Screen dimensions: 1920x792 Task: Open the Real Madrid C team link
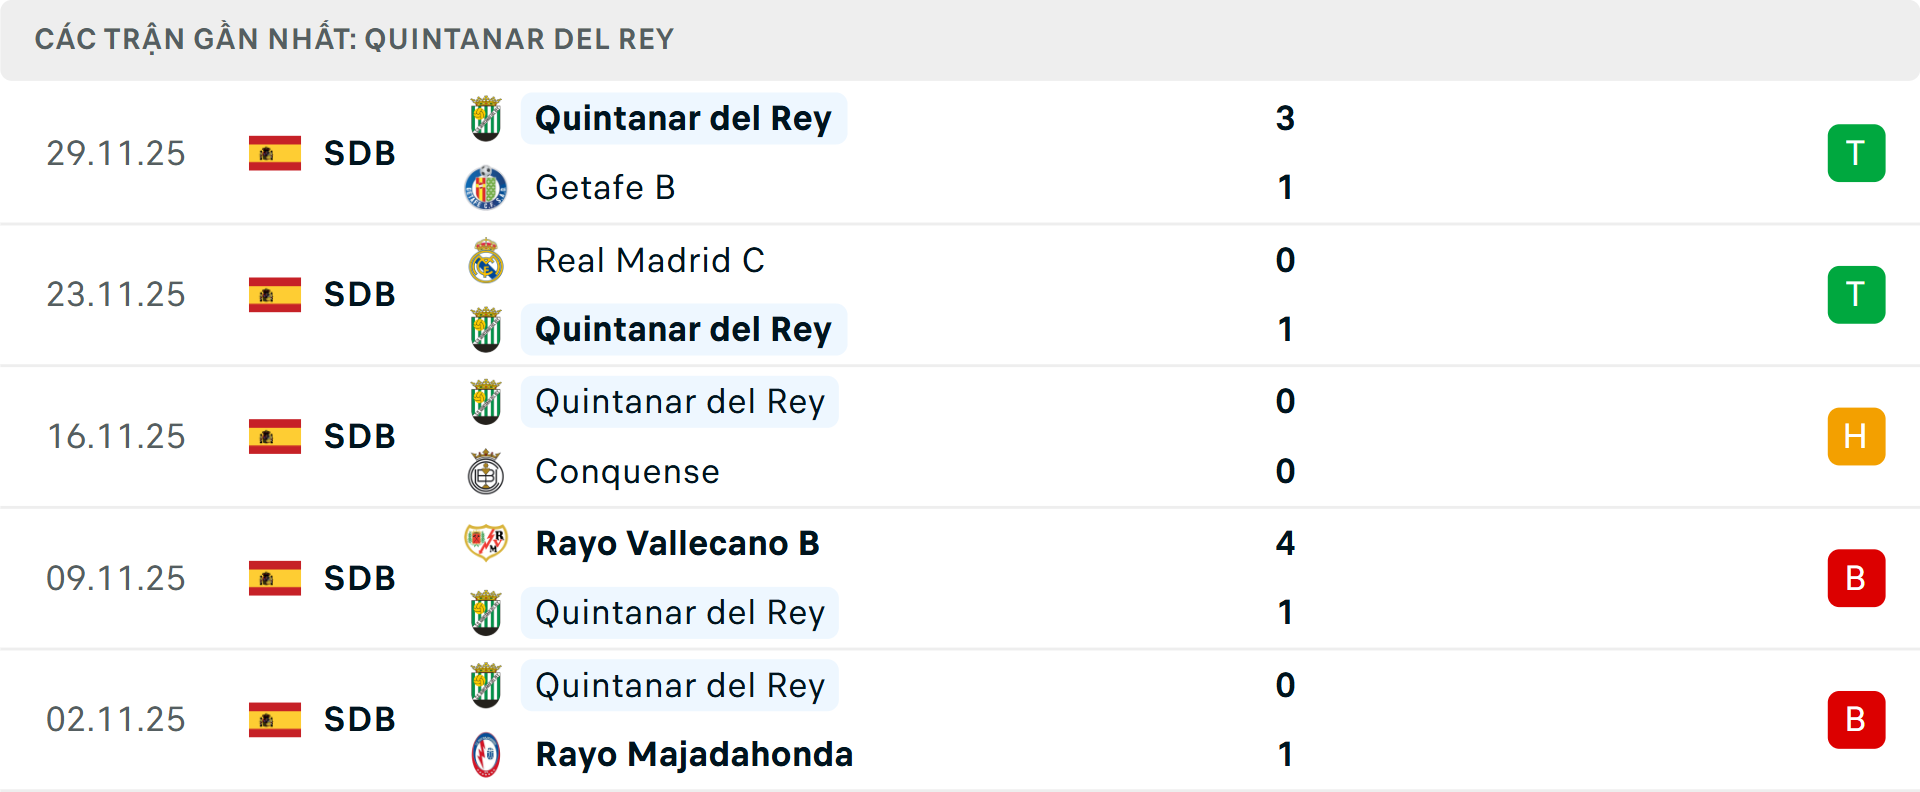tap(650, 261)
